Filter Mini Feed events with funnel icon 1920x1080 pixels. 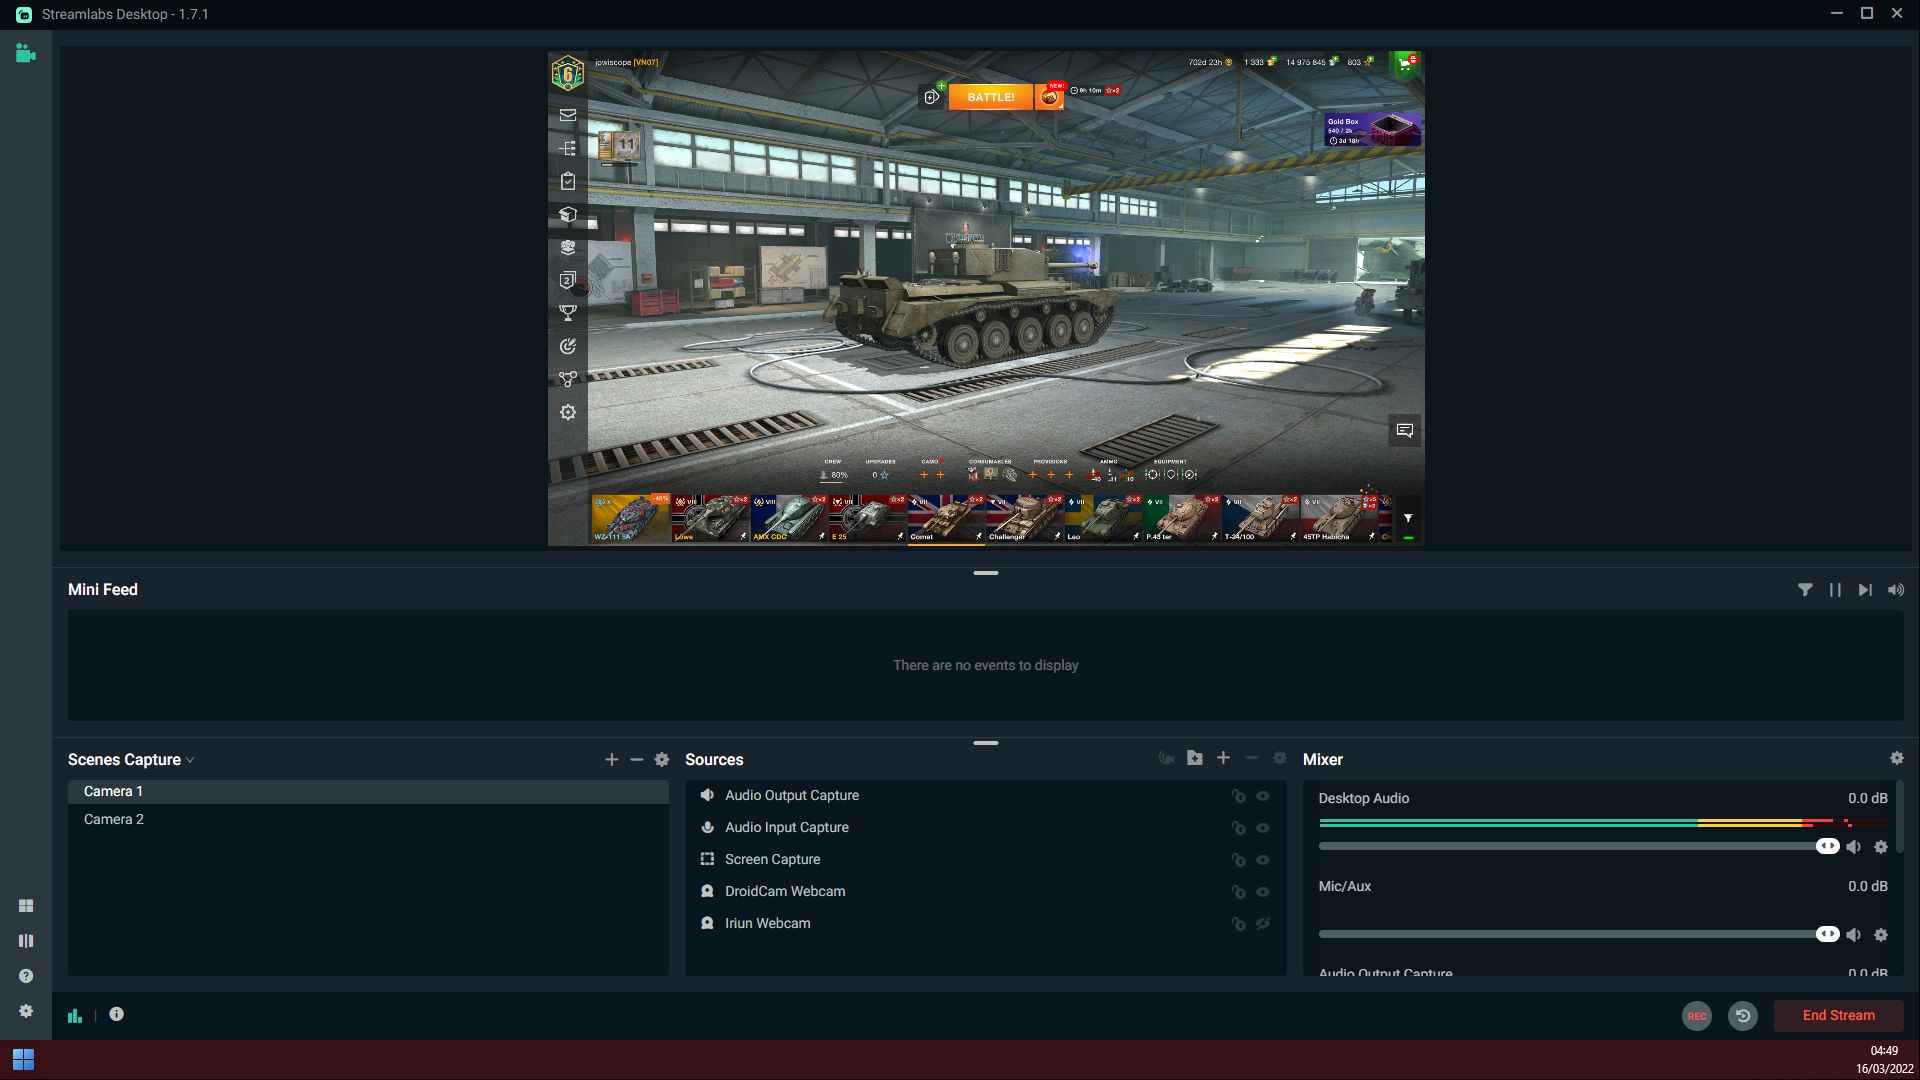[x=1805, y=590]
